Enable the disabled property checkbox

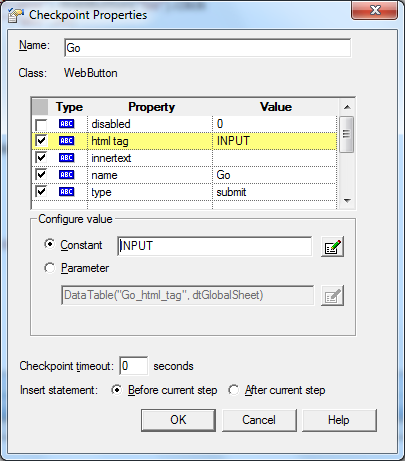pyautogui.click(x=41, y=124)
